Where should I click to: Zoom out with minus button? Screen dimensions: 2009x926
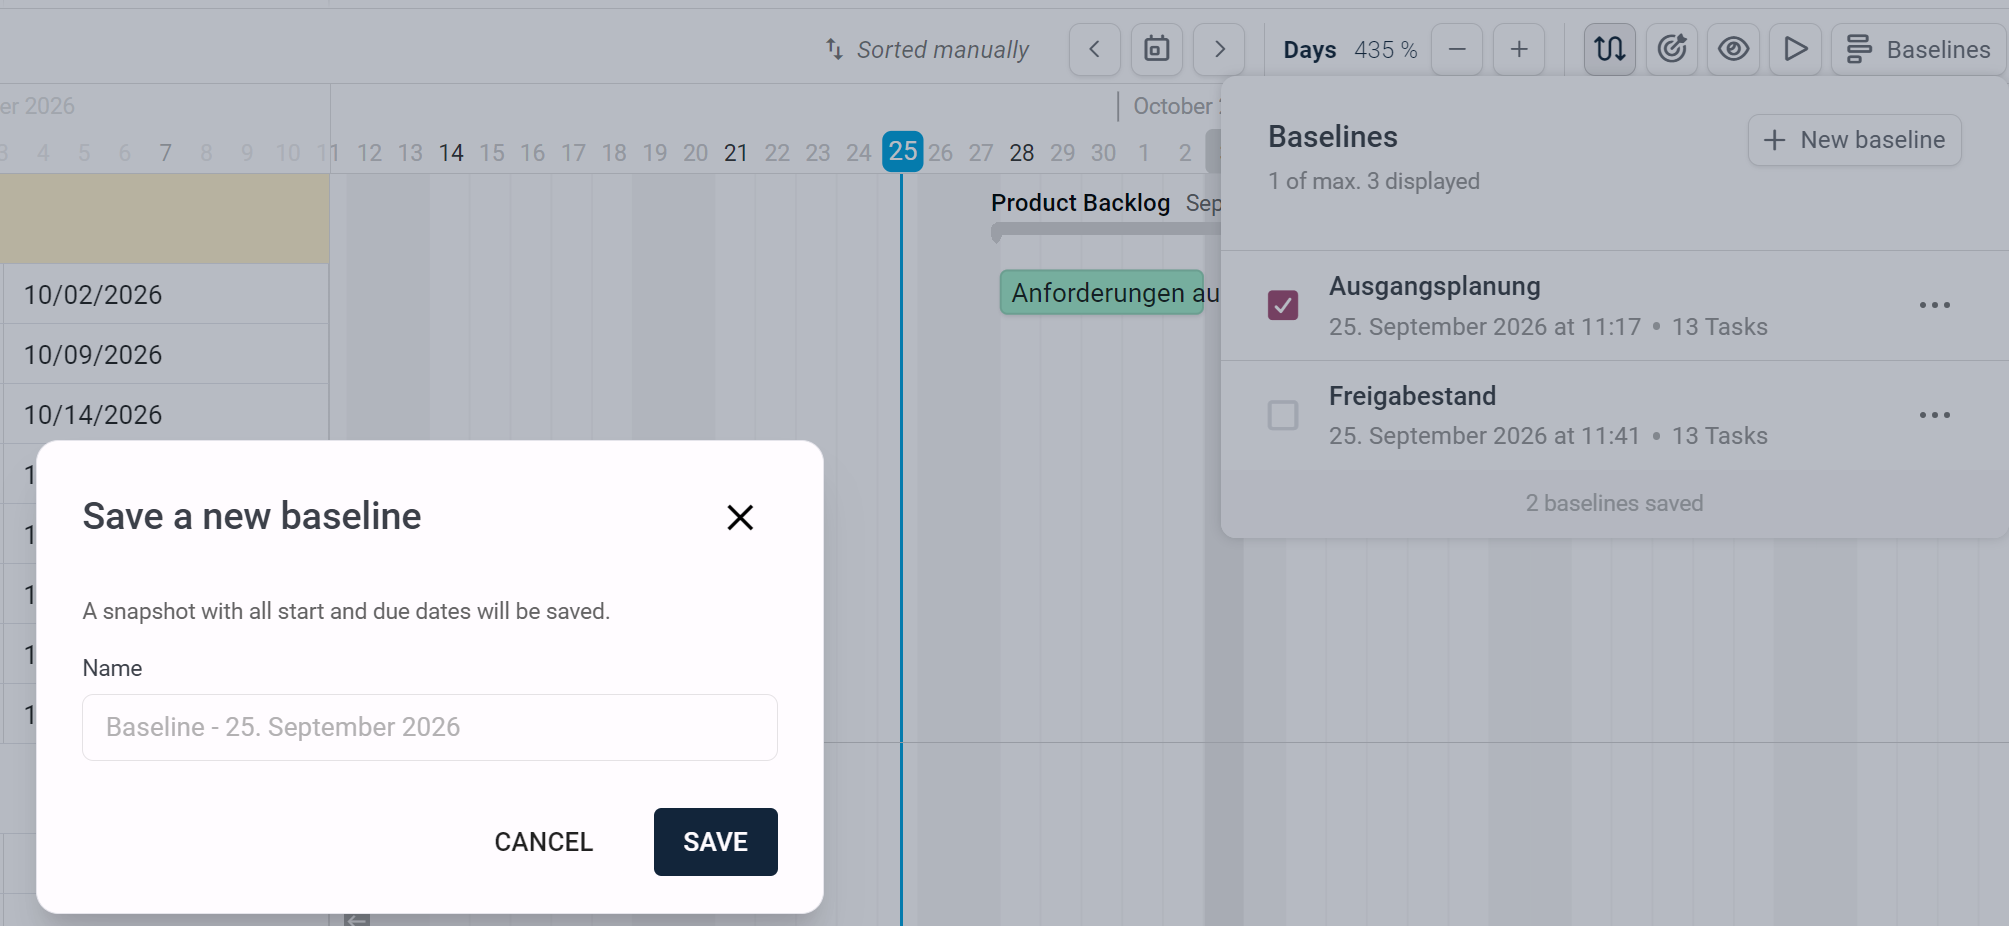[x=1457, y=49]
